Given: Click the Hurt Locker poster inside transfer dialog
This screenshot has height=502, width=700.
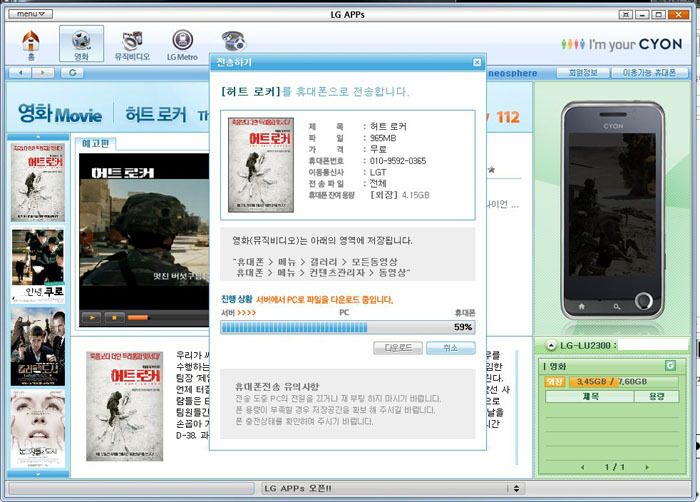Looking at the screenshot, I should point(261,165).
